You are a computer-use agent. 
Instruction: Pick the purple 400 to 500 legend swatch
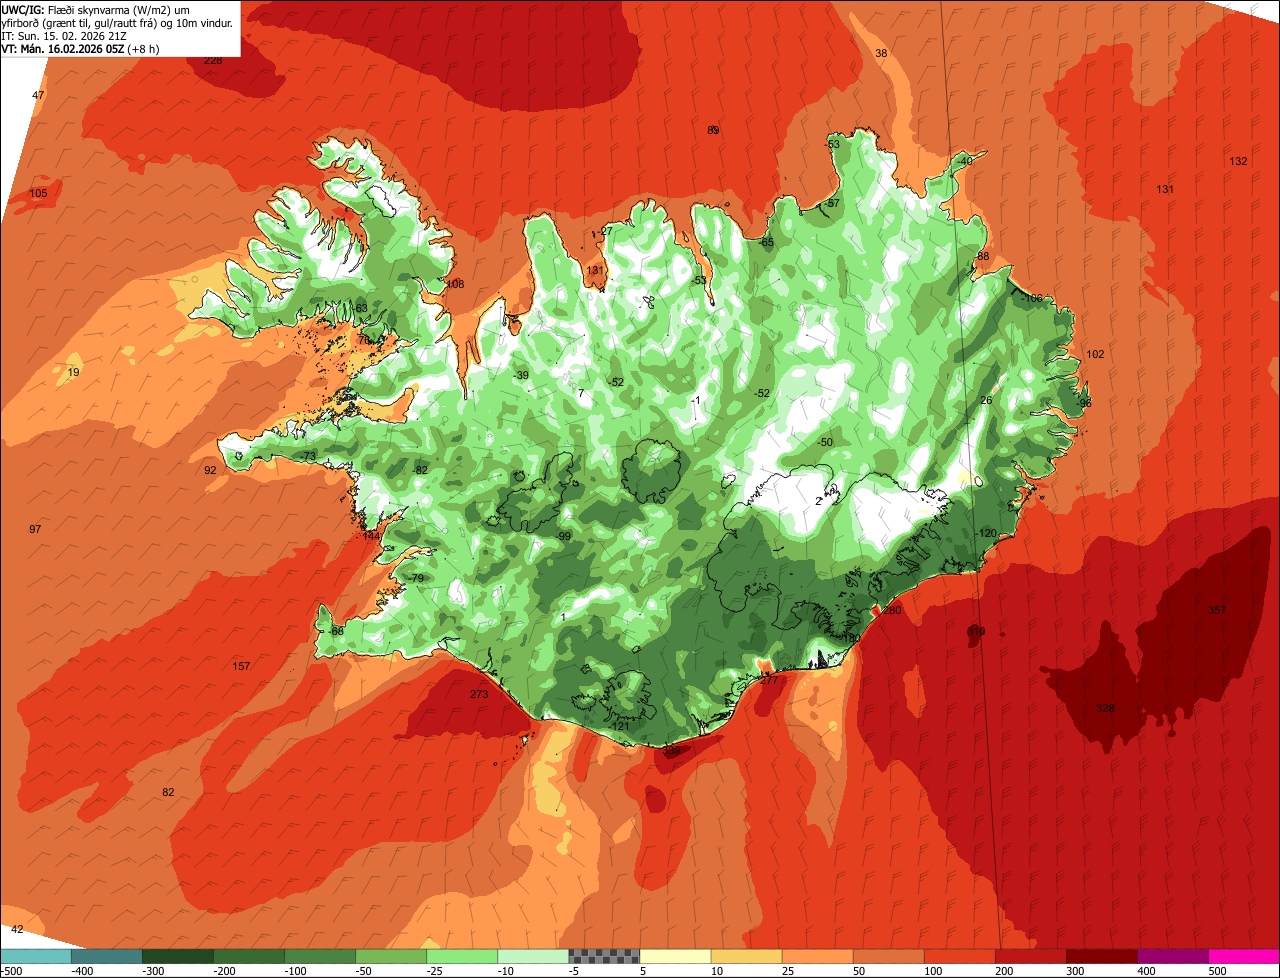pos(1173,956)
